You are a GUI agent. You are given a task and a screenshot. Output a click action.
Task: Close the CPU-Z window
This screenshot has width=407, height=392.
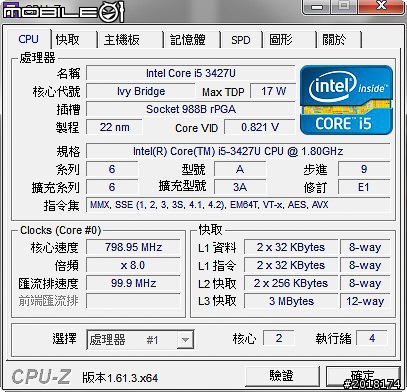tap(380, 6)
